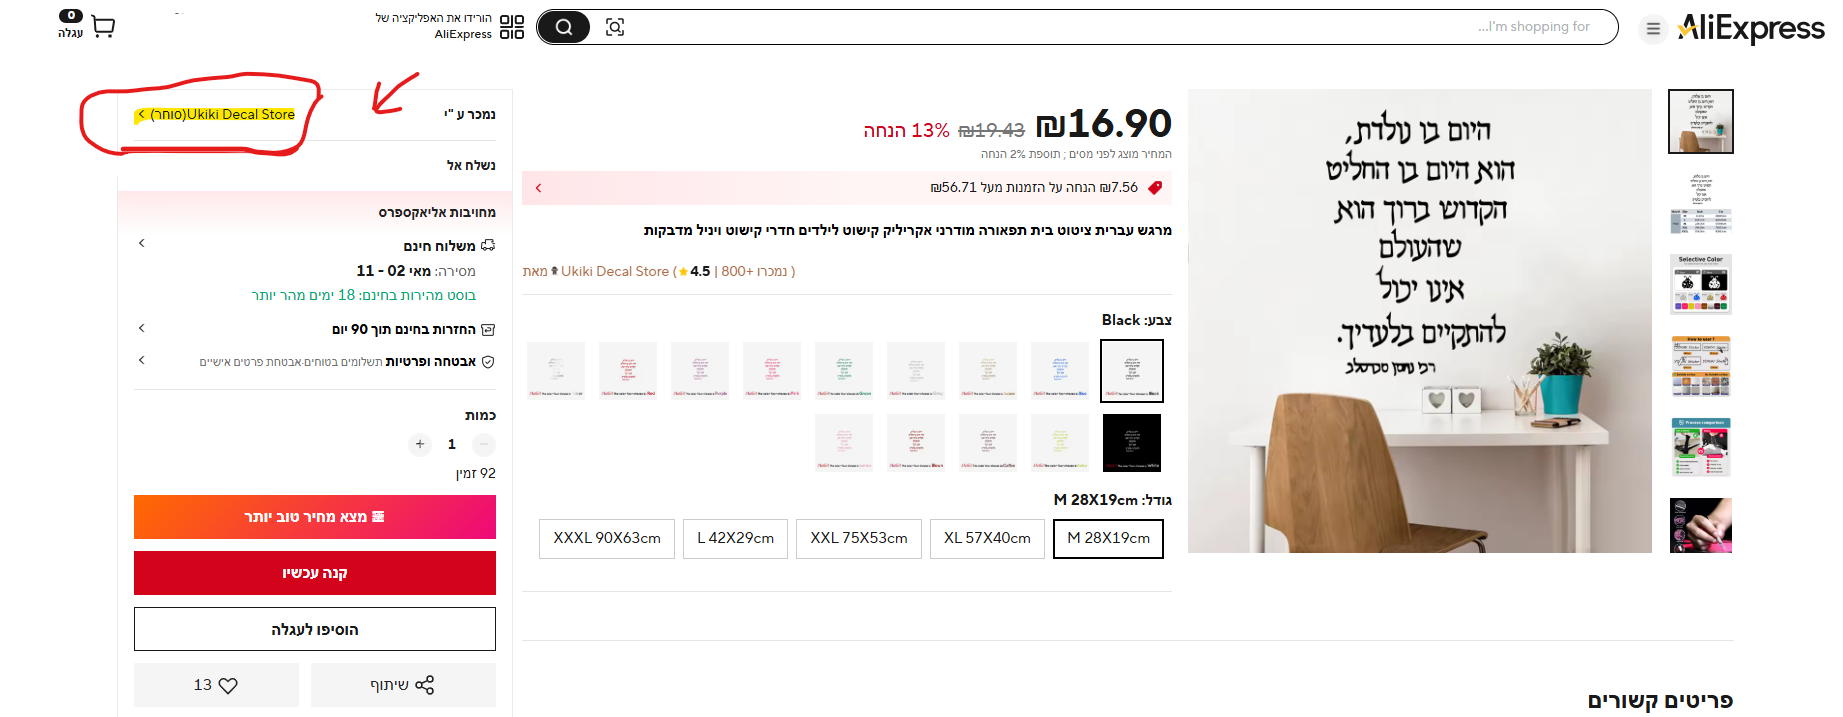Open the hamburger categories menu
Viewport: 1843px width, 717px height.
point(1653,29)
